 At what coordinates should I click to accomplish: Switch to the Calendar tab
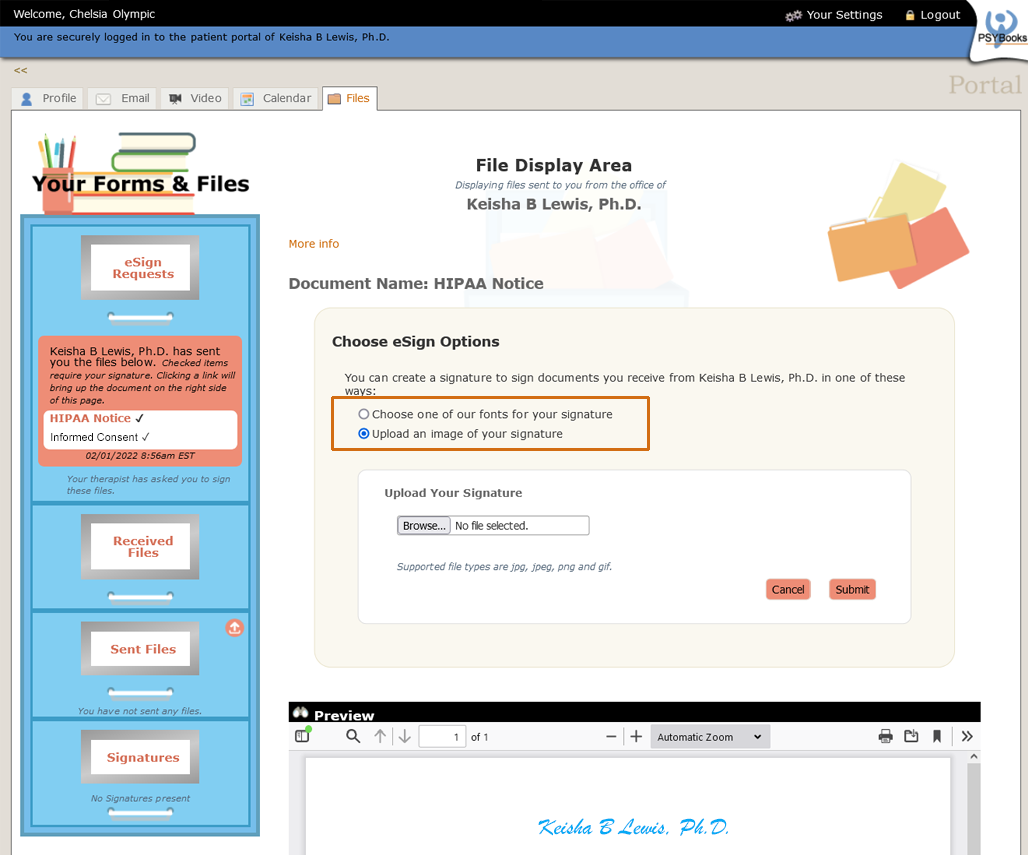click(x=275, y=98)
